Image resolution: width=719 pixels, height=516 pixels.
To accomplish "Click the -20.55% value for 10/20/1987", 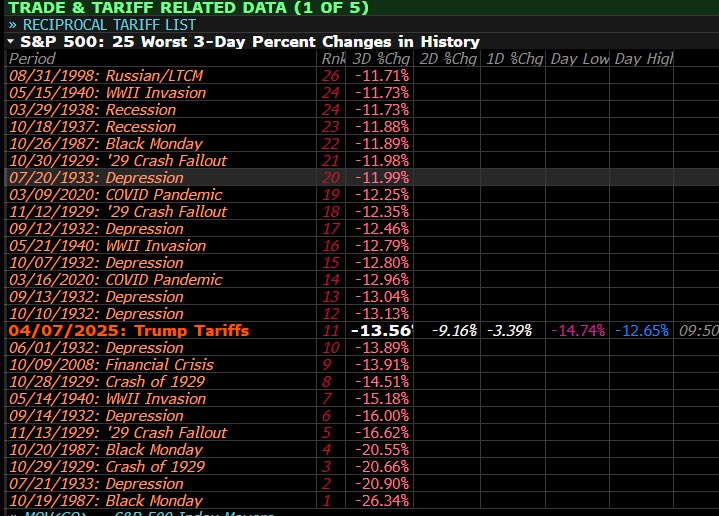I will pyautogui.click(x=382, y=449).
